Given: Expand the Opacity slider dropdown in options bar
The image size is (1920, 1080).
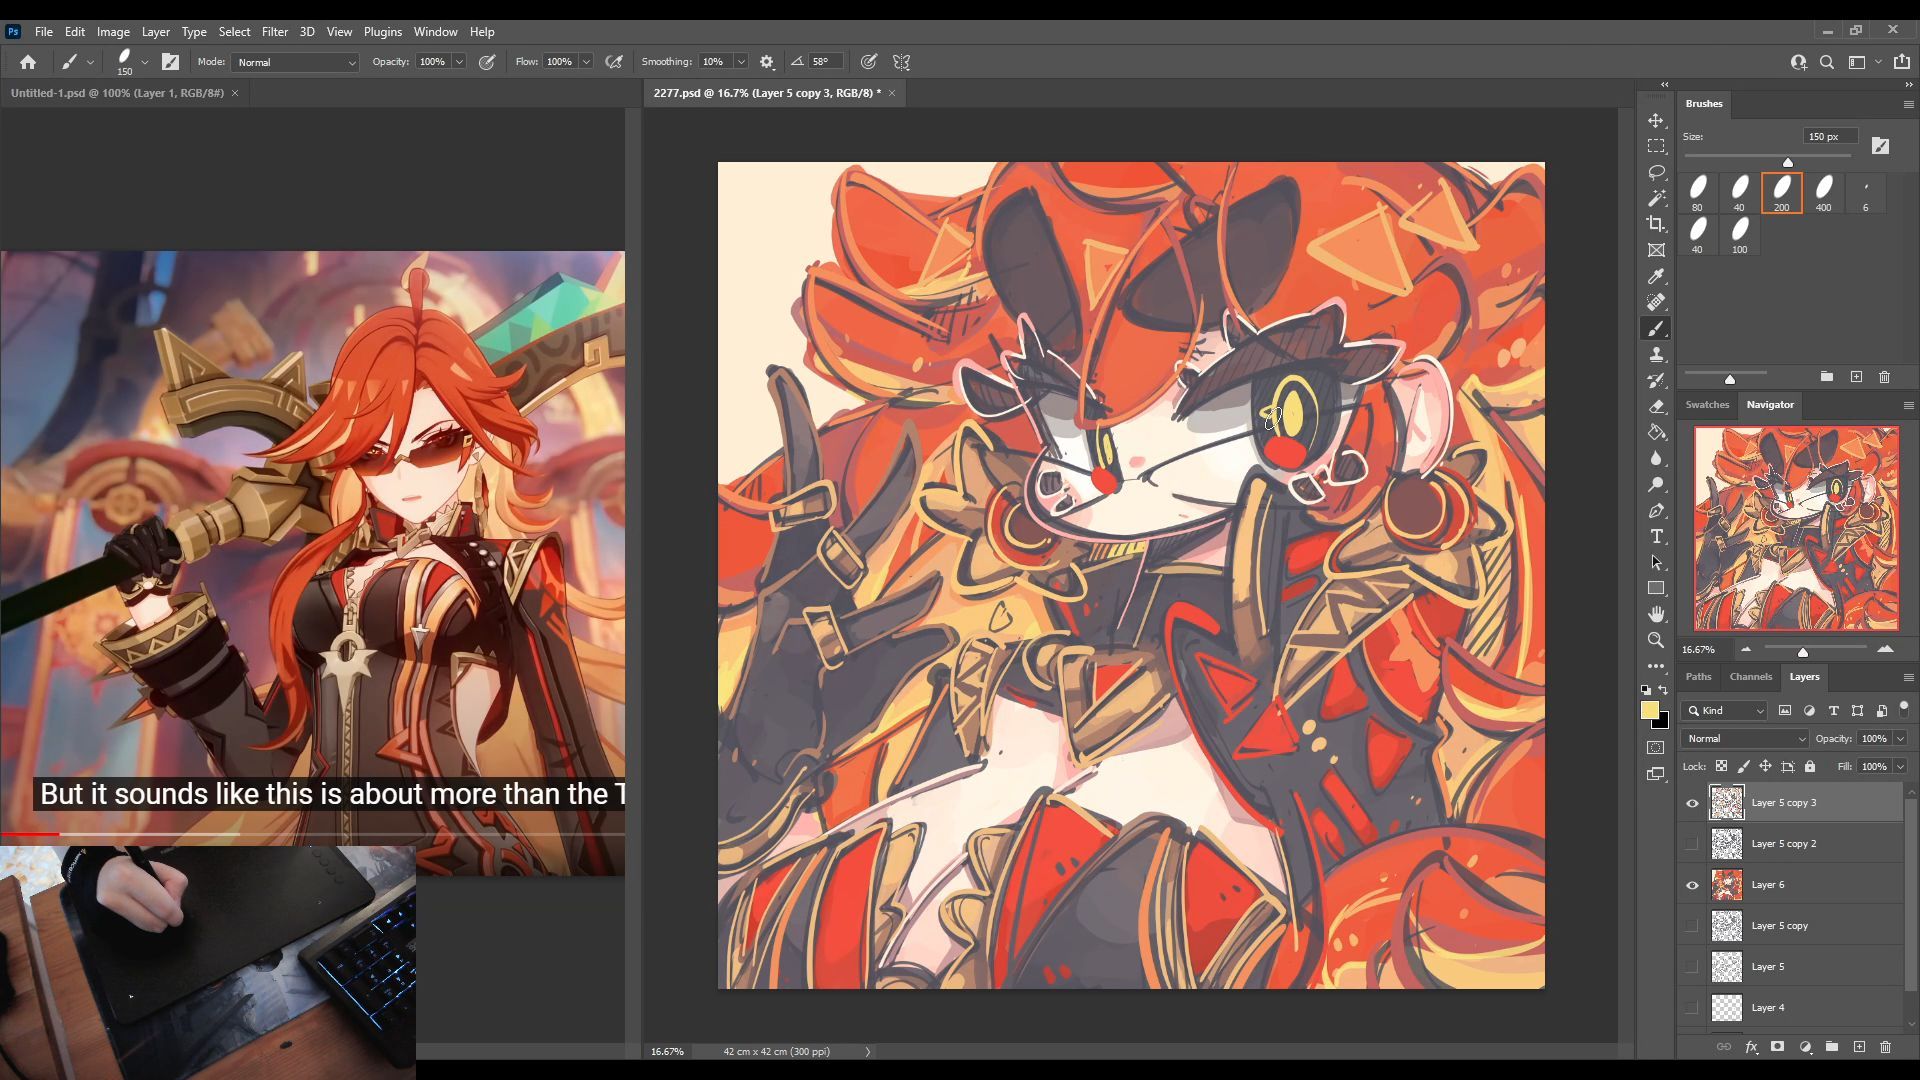Looking at the screenshot, I should [x=459, y=62].
